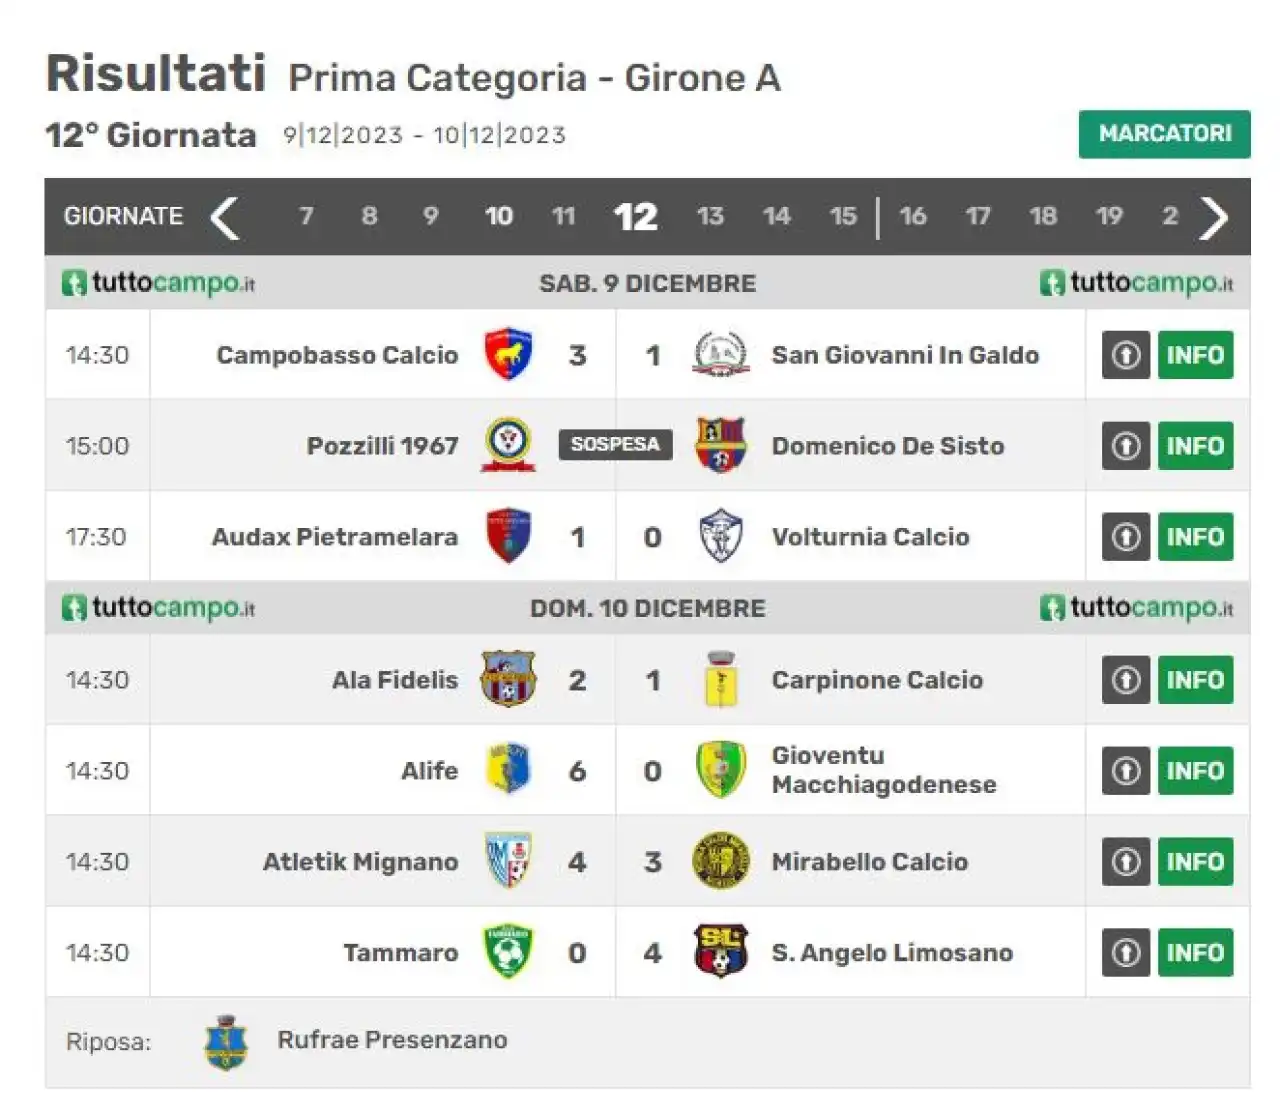Show next giornate with right chevron
The height and width of the screenshot is (1114, 1280).
(1214, 217)
